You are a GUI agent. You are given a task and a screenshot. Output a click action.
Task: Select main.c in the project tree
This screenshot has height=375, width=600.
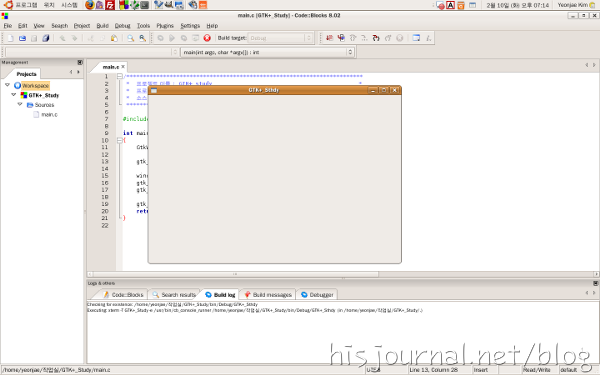tap(49, 114)
